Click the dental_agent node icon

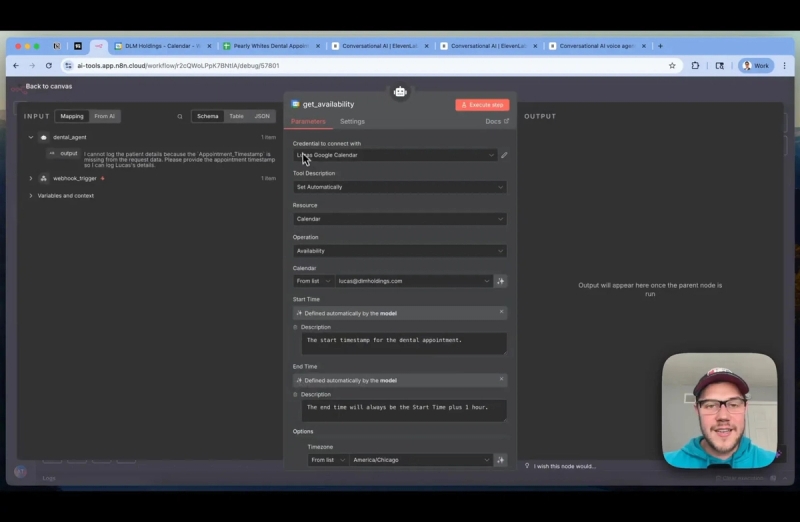coord(44,137)
